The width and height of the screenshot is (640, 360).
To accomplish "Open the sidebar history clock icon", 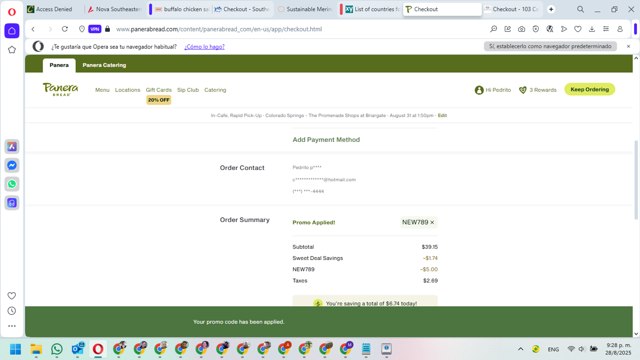I will point(12,311).
